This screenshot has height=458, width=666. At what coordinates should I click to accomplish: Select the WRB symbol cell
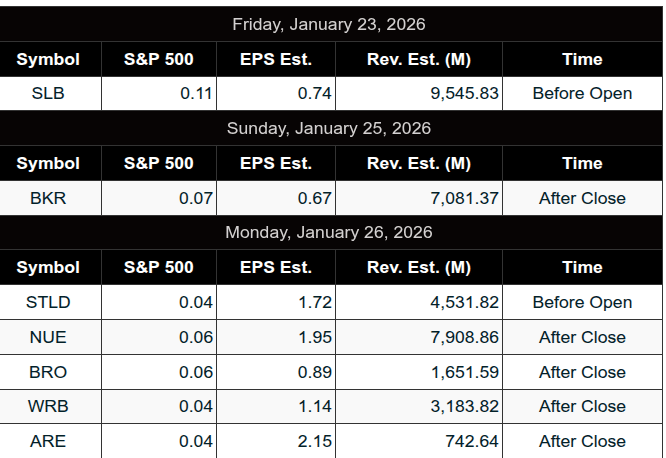point(48,406)
